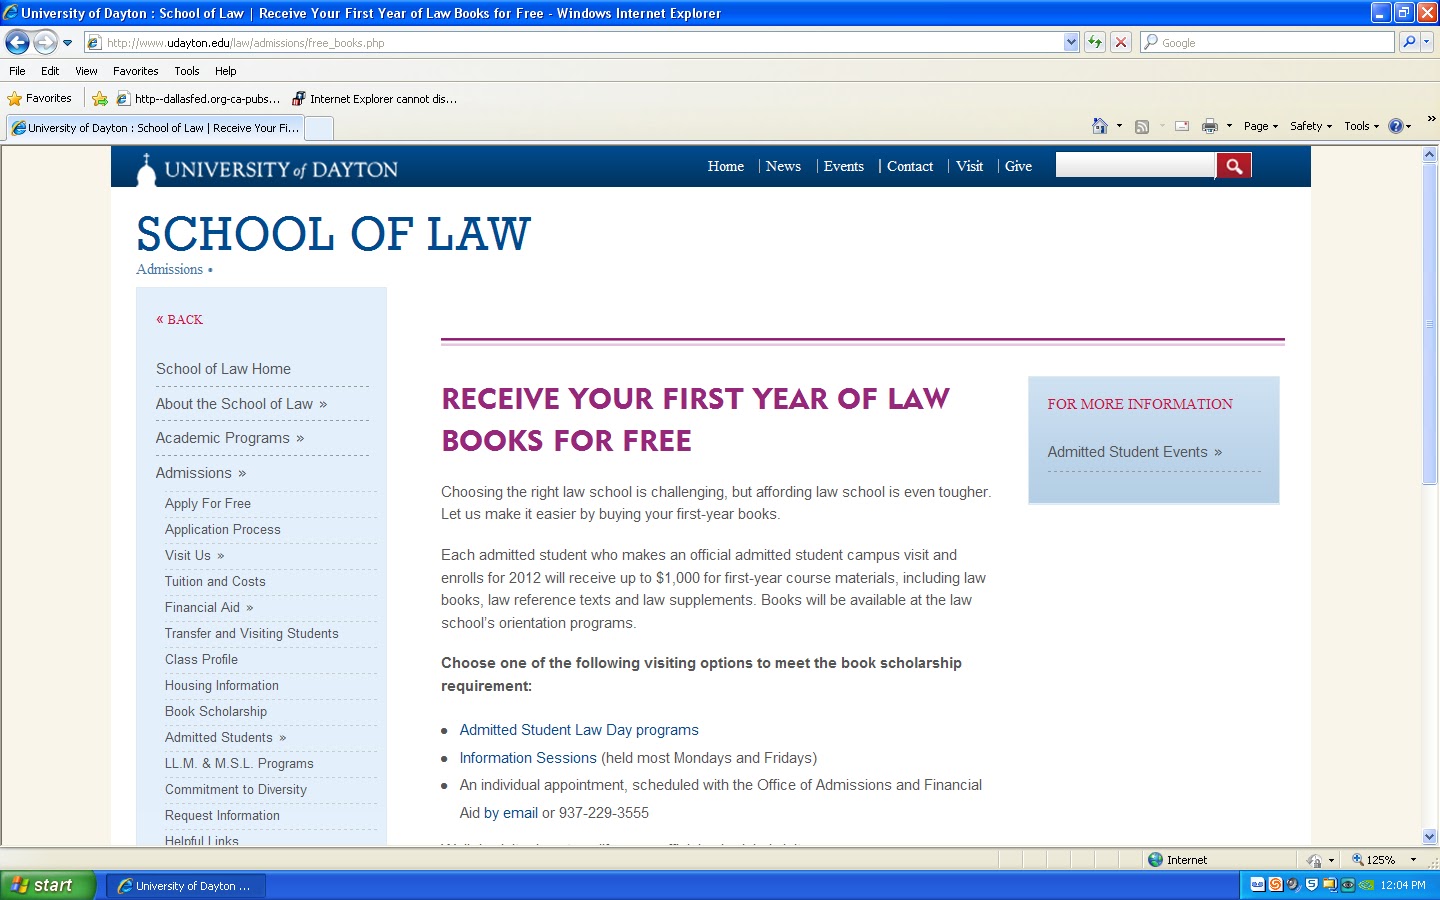Click the Google search magnifier icon
This screenshot has width=1440, height=900.
[1409, 42]
